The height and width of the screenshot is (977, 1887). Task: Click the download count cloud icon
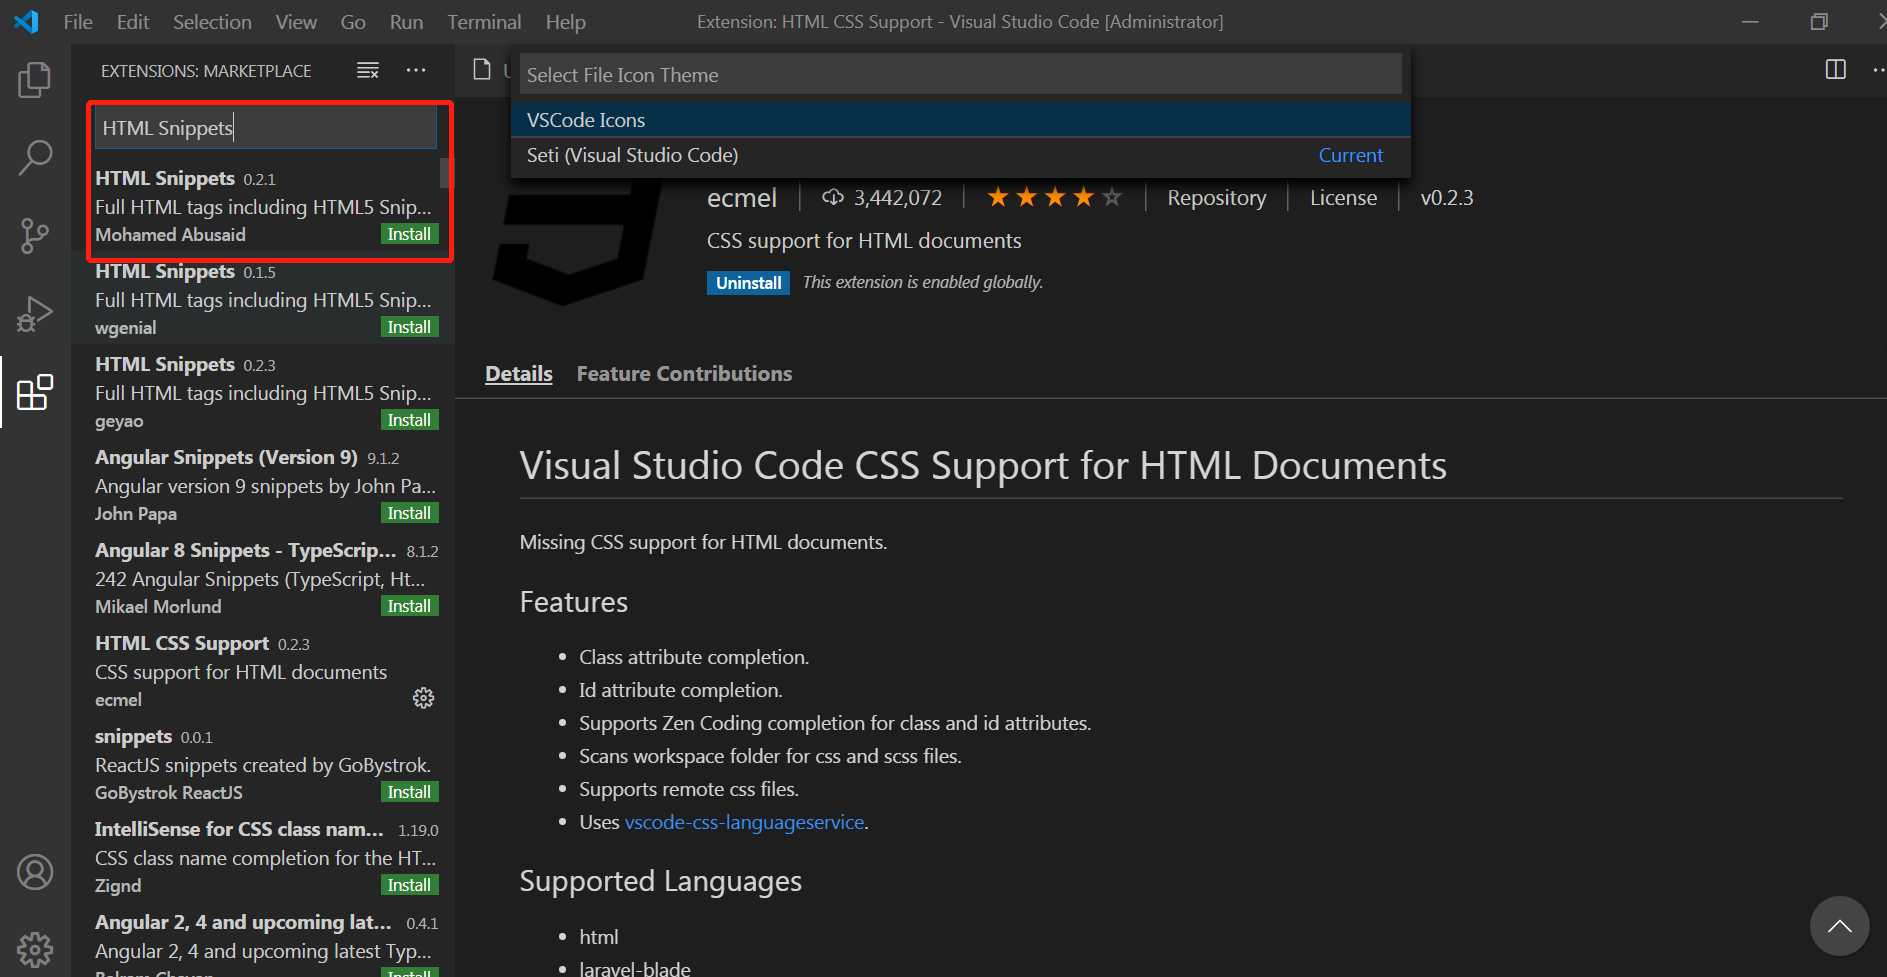pos(833,197)
